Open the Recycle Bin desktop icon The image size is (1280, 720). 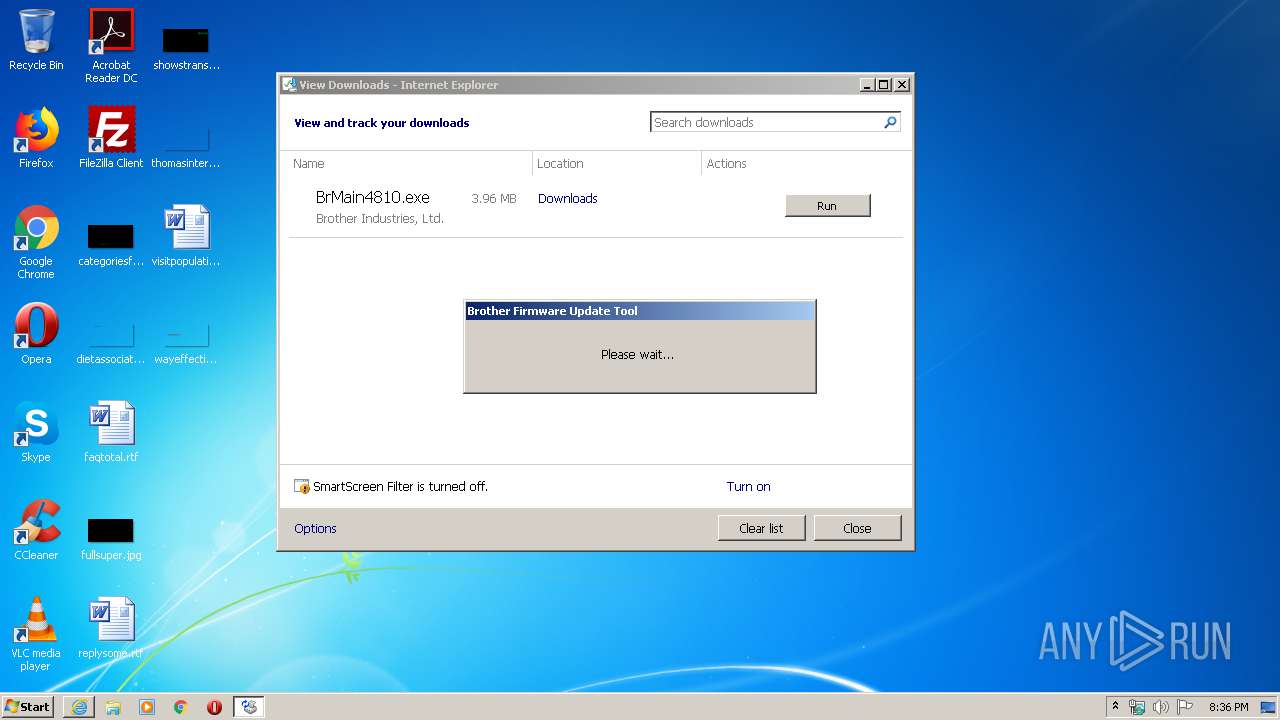36,40
